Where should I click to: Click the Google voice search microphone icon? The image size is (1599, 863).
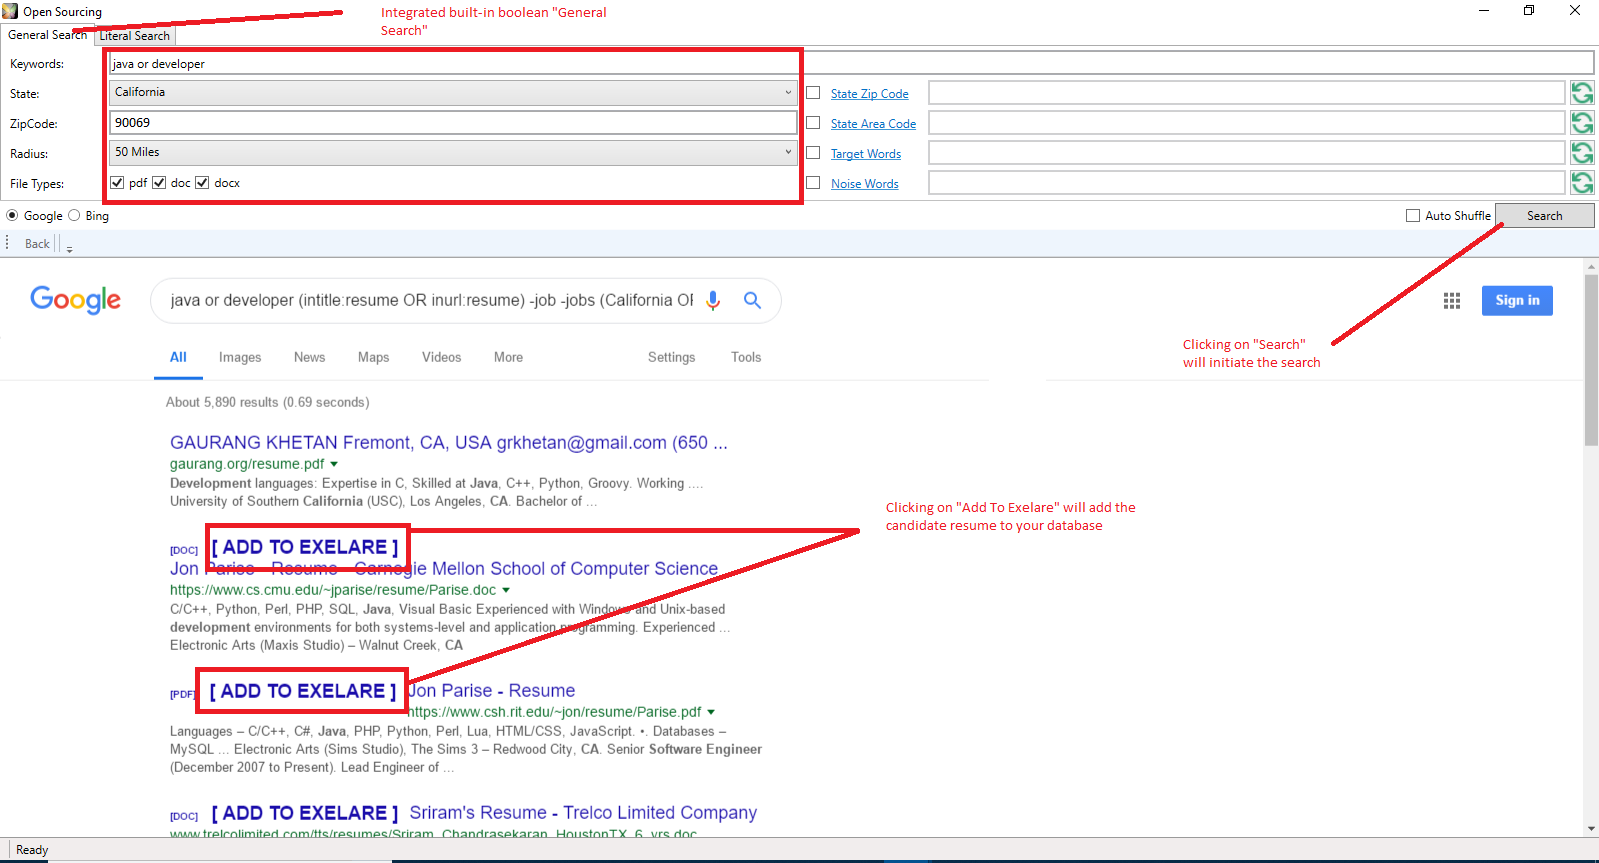(713, 300)
